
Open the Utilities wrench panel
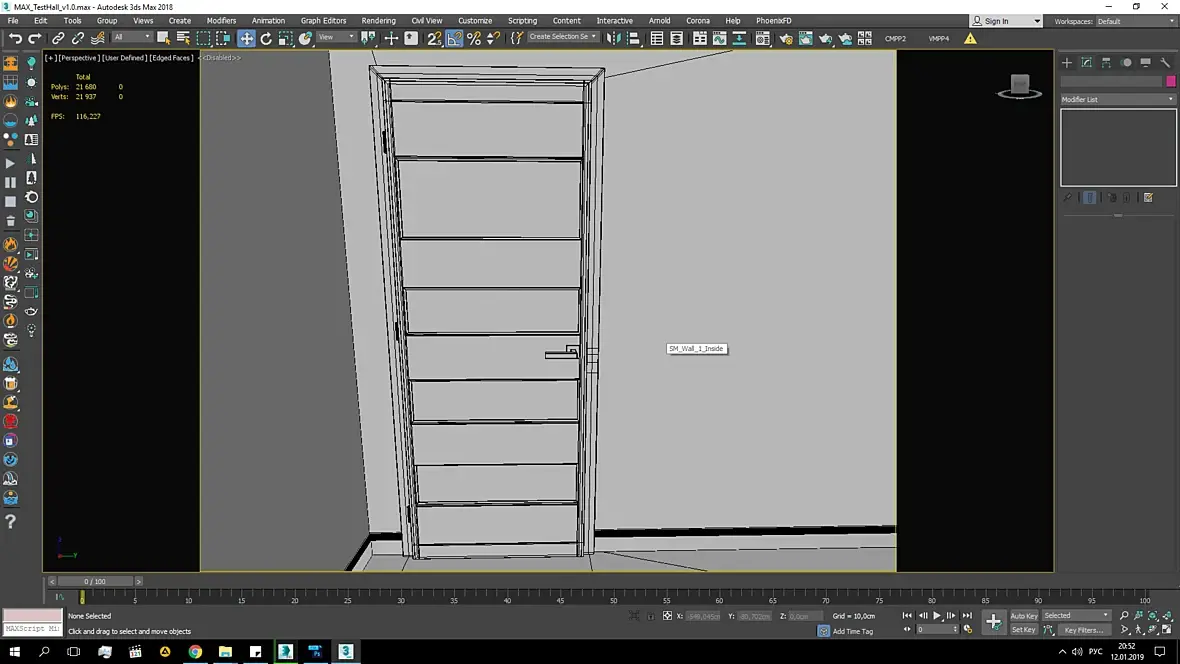1165,62
